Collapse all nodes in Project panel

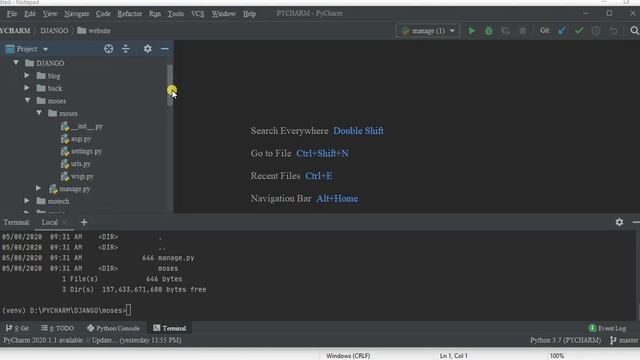(126, 49)
